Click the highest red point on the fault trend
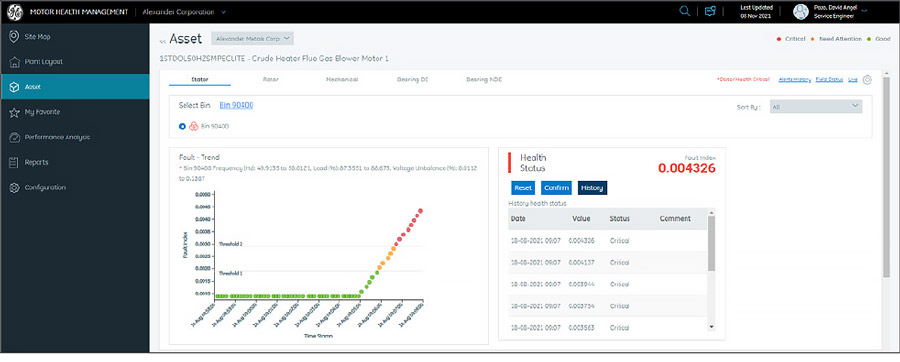The image size is (900, 362). point(421,211)
